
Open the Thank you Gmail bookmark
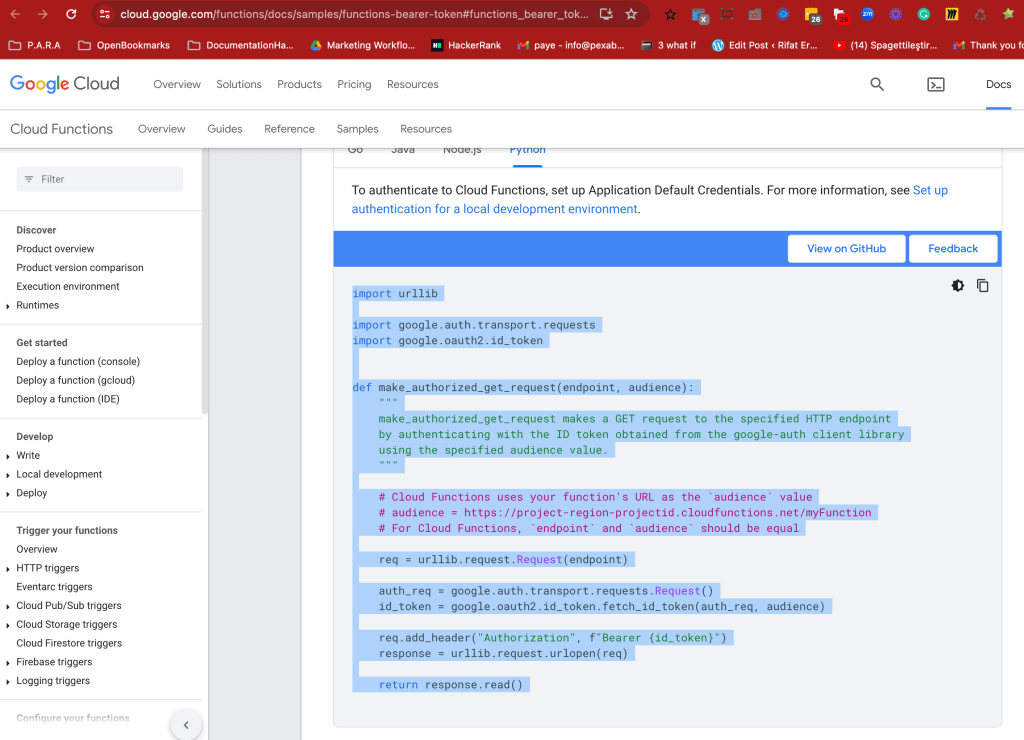click(988, 45)
